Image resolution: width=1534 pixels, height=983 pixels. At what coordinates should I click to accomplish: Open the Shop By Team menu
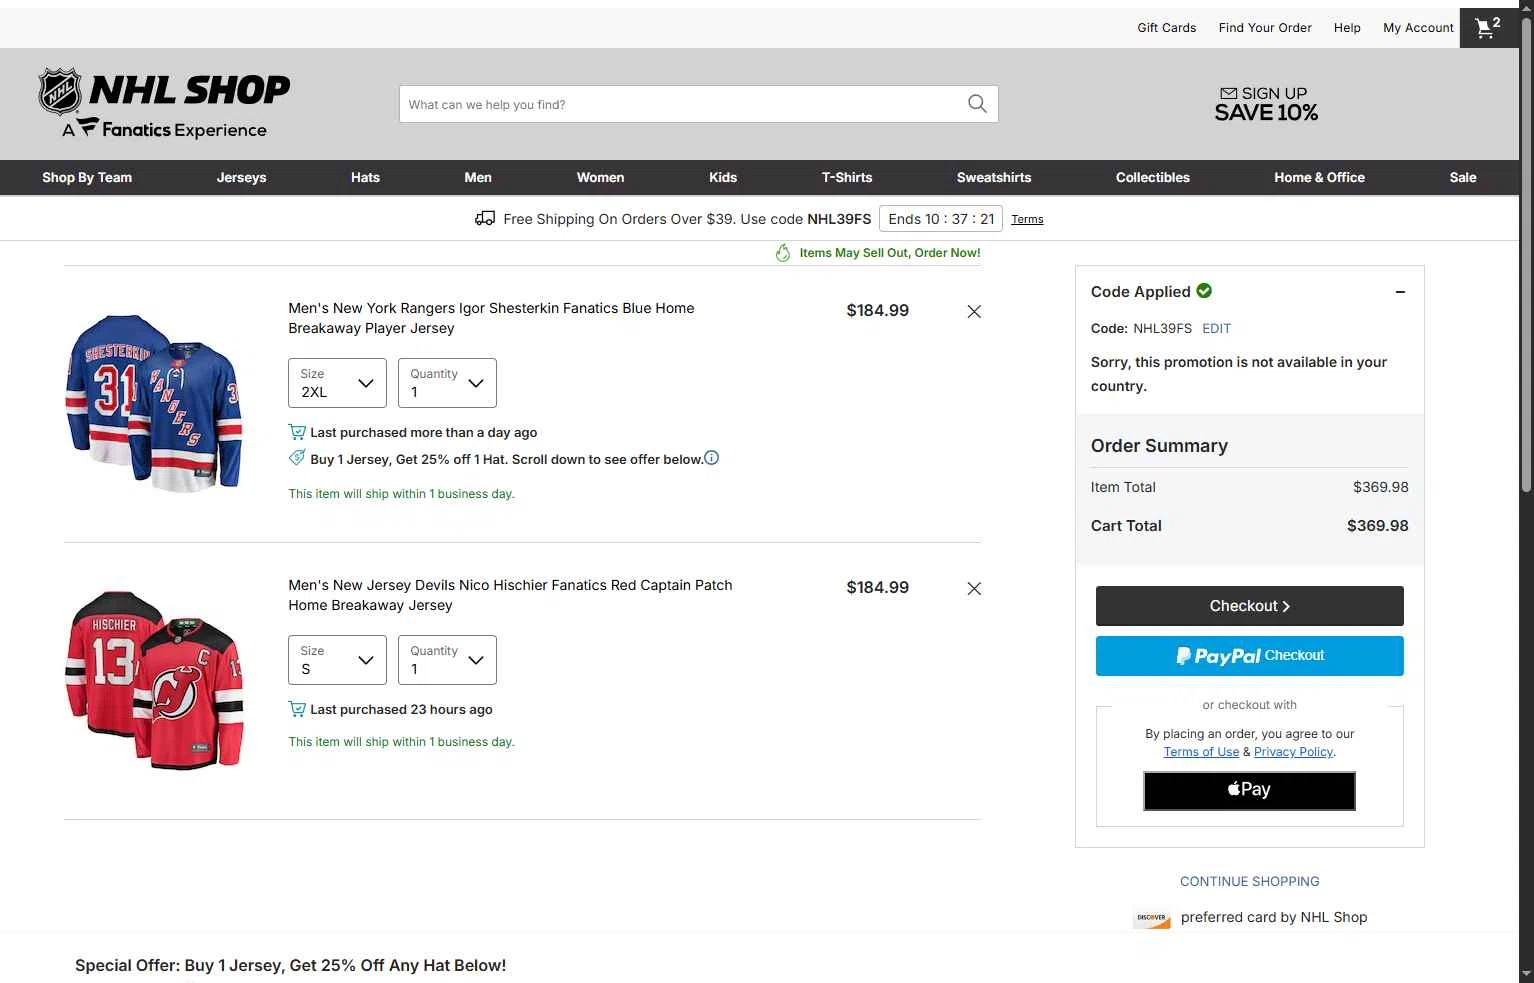pos(87,177)
